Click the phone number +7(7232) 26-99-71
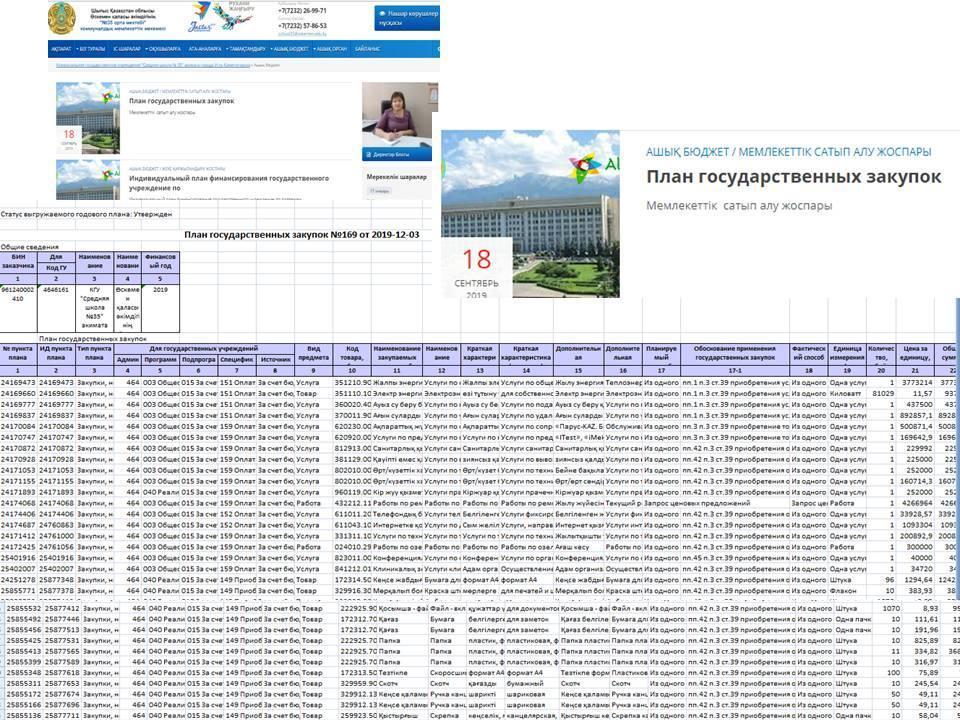Viewport: 960px width, 720px height. tap(302, 11)
